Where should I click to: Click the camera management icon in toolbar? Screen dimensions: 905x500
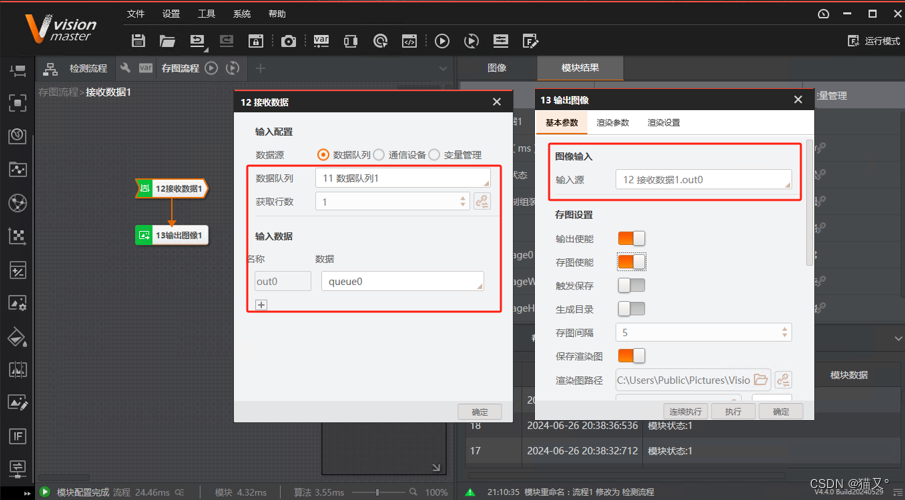288,41
